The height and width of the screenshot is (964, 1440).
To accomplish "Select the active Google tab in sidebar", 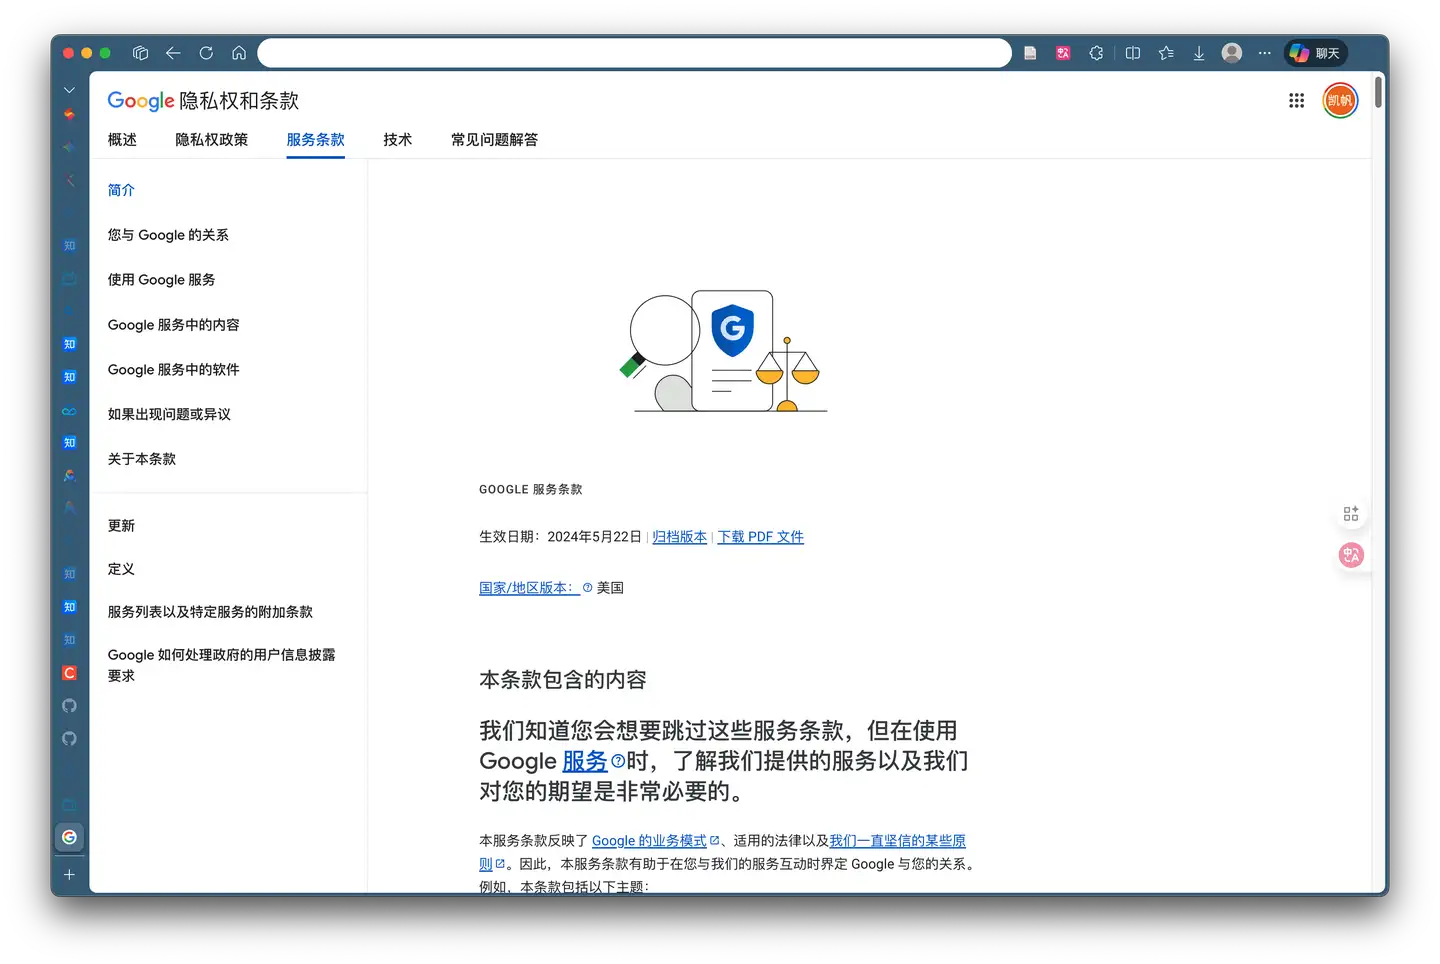I will pyautogui.click(x=69, y=837).
